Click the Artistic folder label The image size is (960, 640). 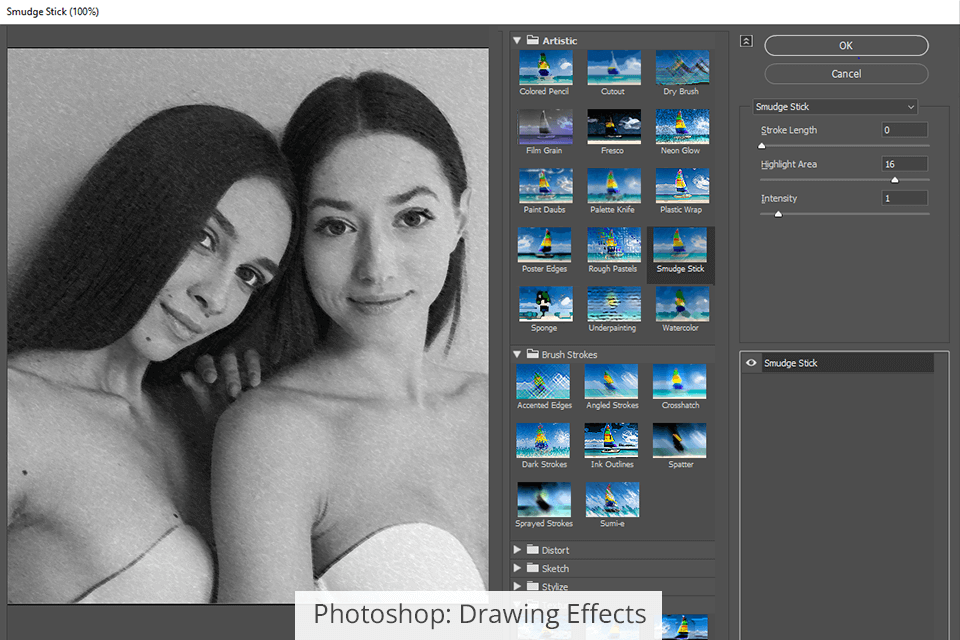560,41
